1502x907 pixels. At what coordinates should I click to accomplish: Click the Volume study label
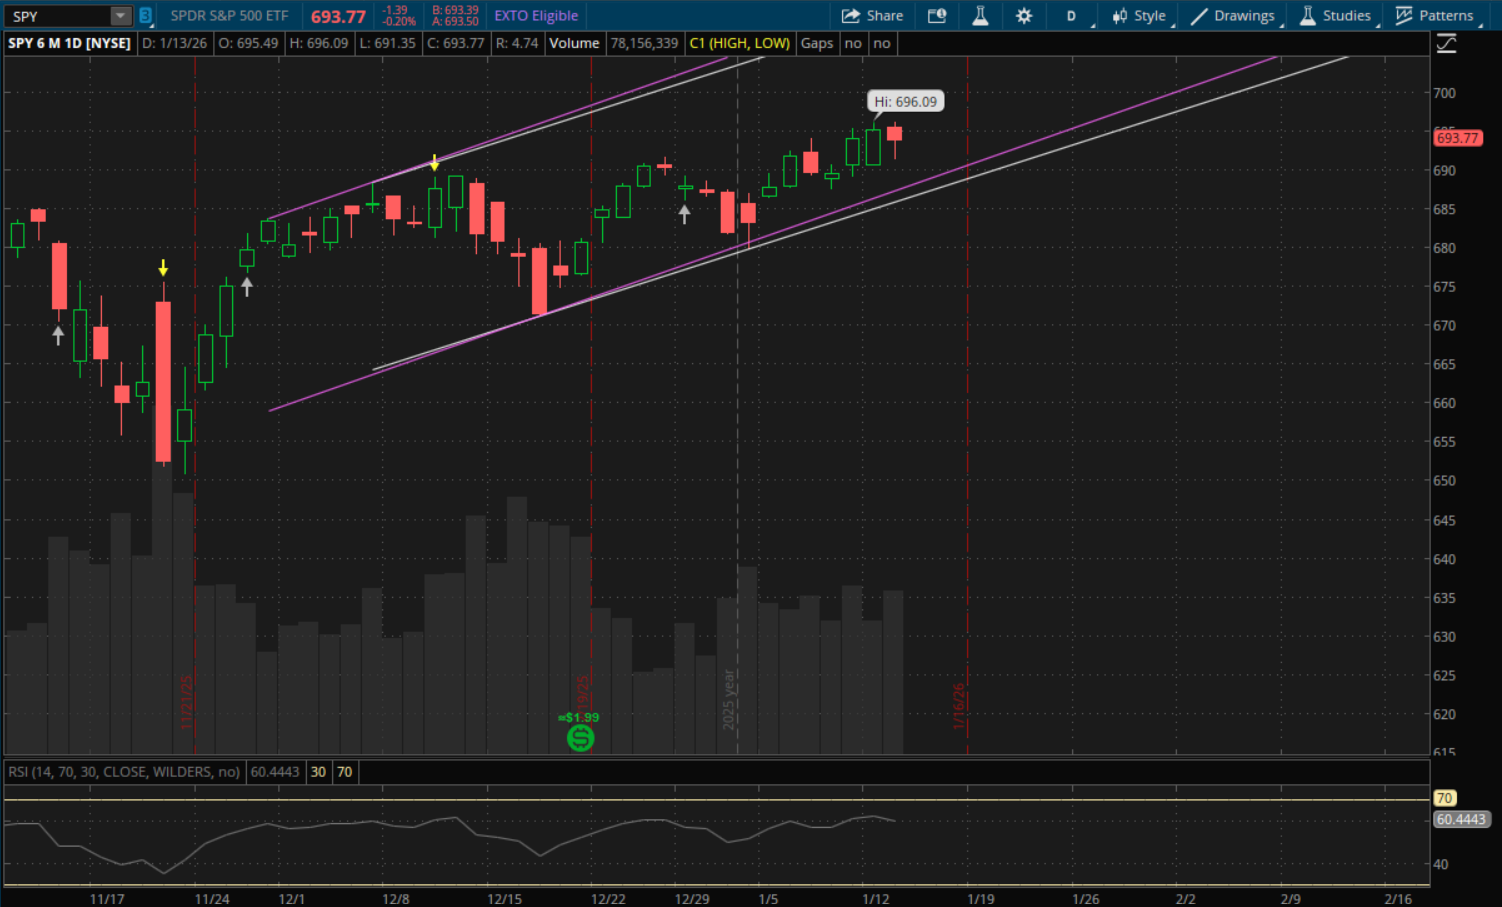(574, 43)
